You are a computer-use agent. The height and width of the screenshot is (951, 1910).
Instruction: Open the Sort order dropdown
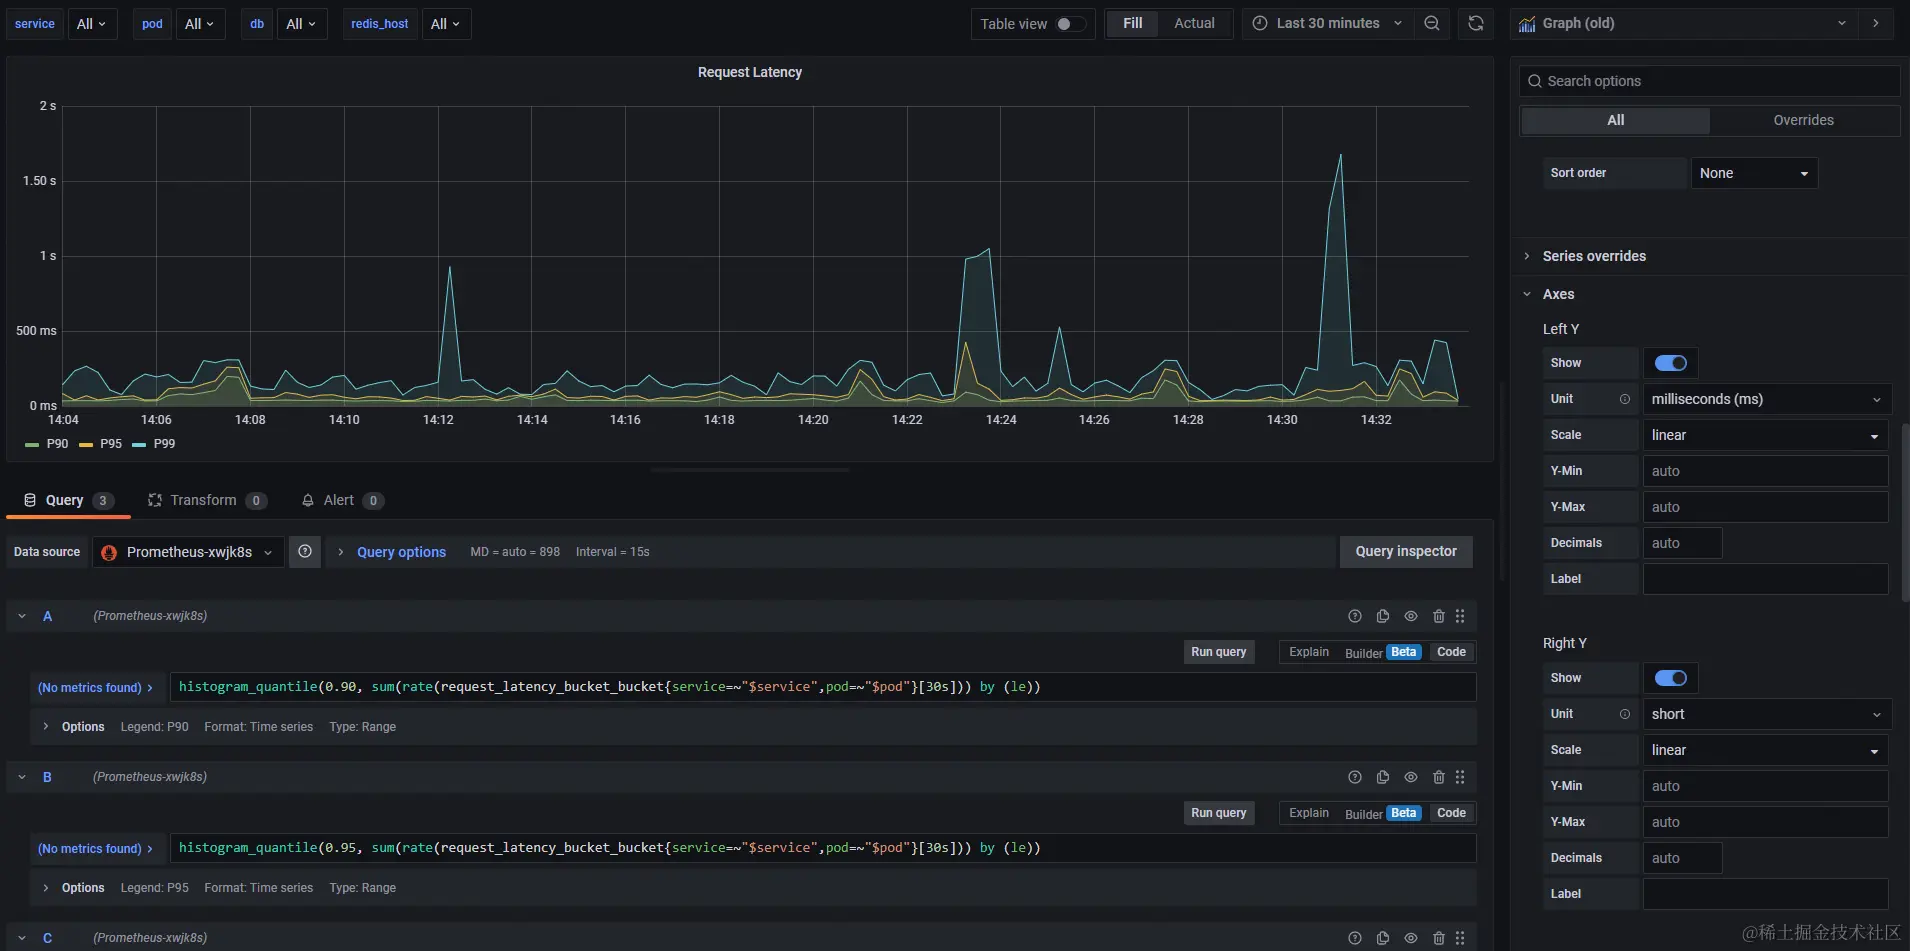(1754, 173)
